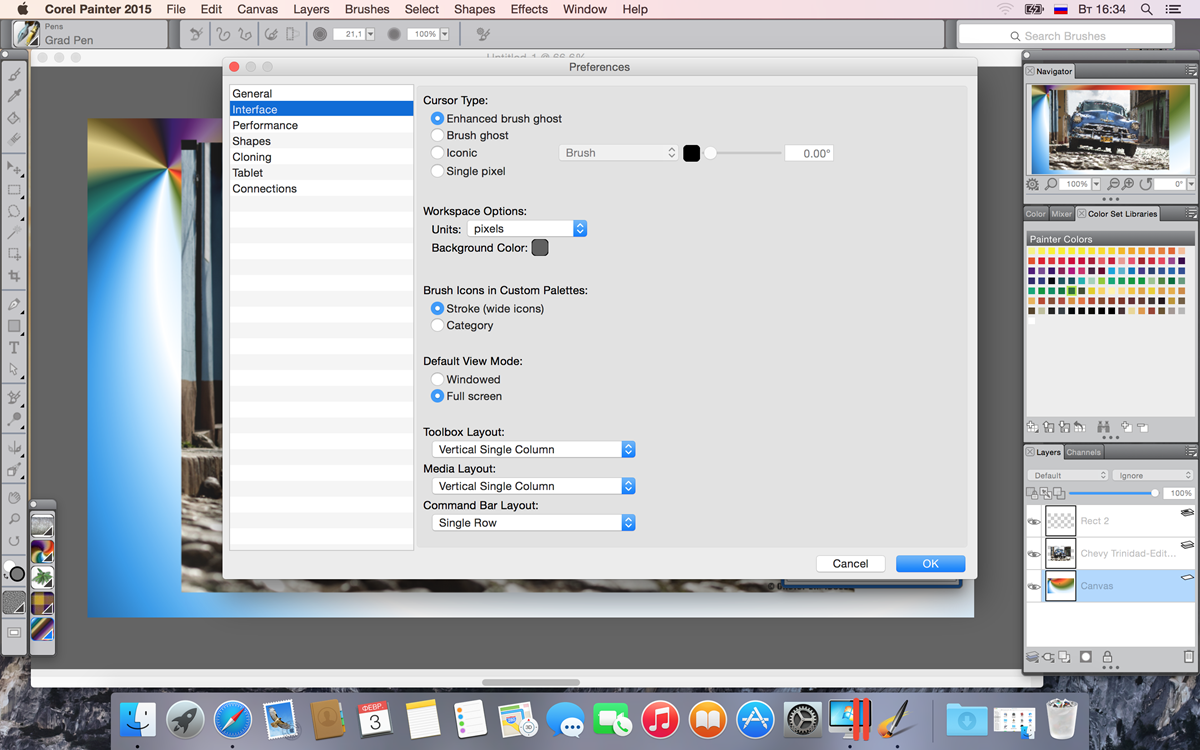Choose Straight Line Strokes in property bar
The width and height of the screenshot is (1200, 750).
pos(245,34)
